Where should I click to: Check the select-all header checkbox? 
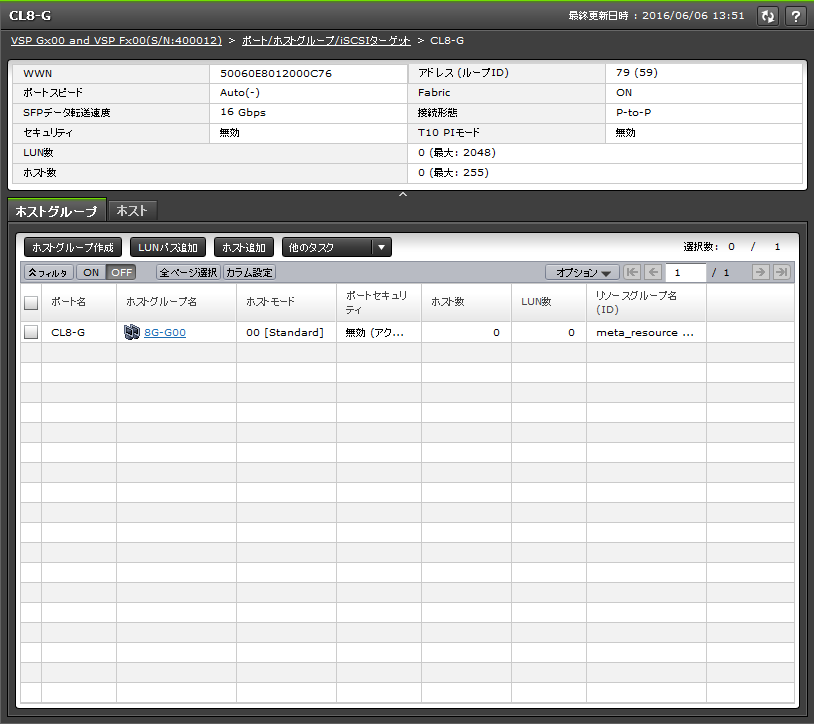(31, 303)
